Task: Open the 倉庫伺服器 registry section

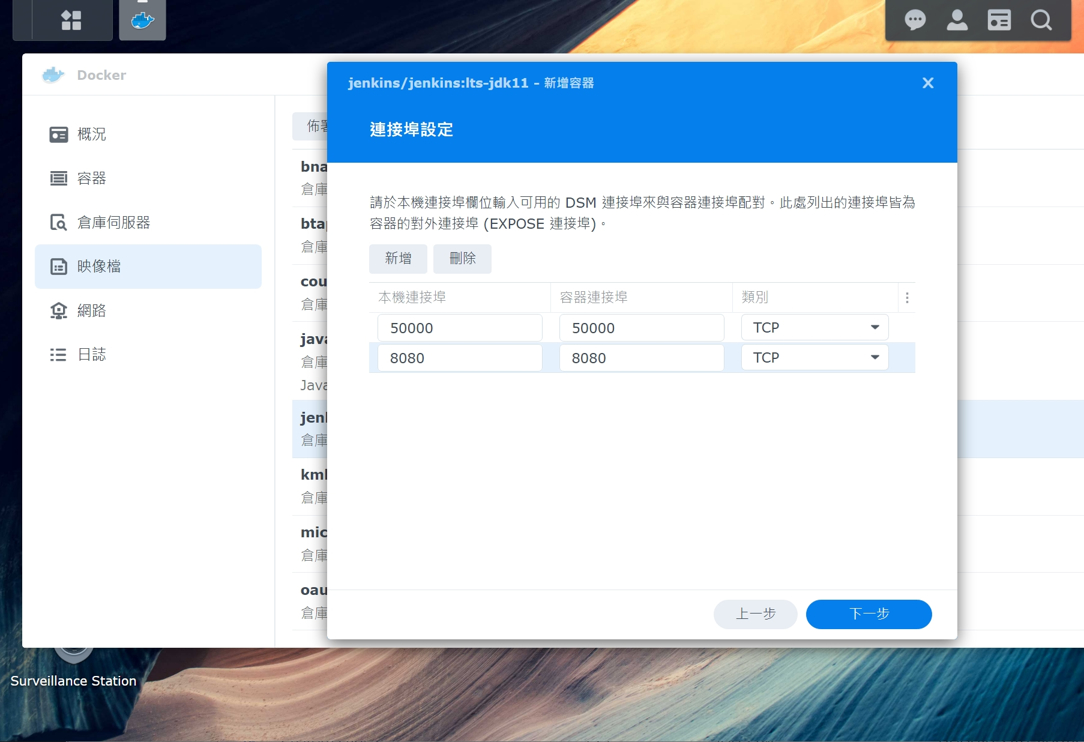Action: point(148,223)
